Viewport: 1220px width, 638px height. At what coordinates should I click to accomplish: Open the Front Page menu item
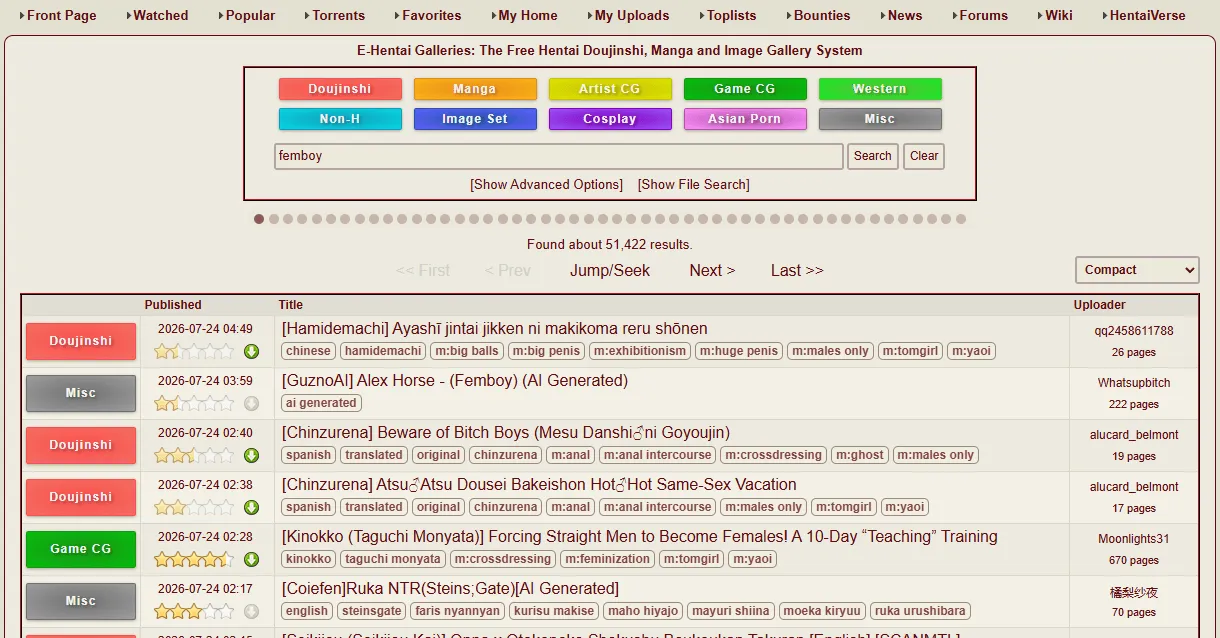point(61,15)
